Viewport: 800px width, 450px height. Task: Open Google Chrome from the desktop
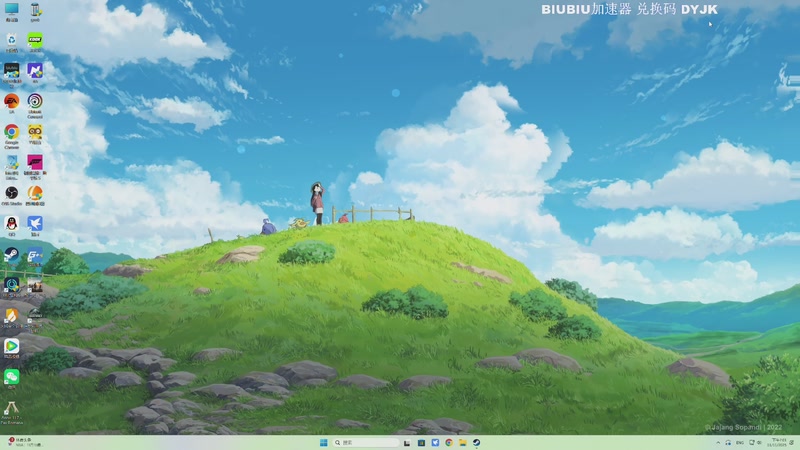(x=11, y=135)
